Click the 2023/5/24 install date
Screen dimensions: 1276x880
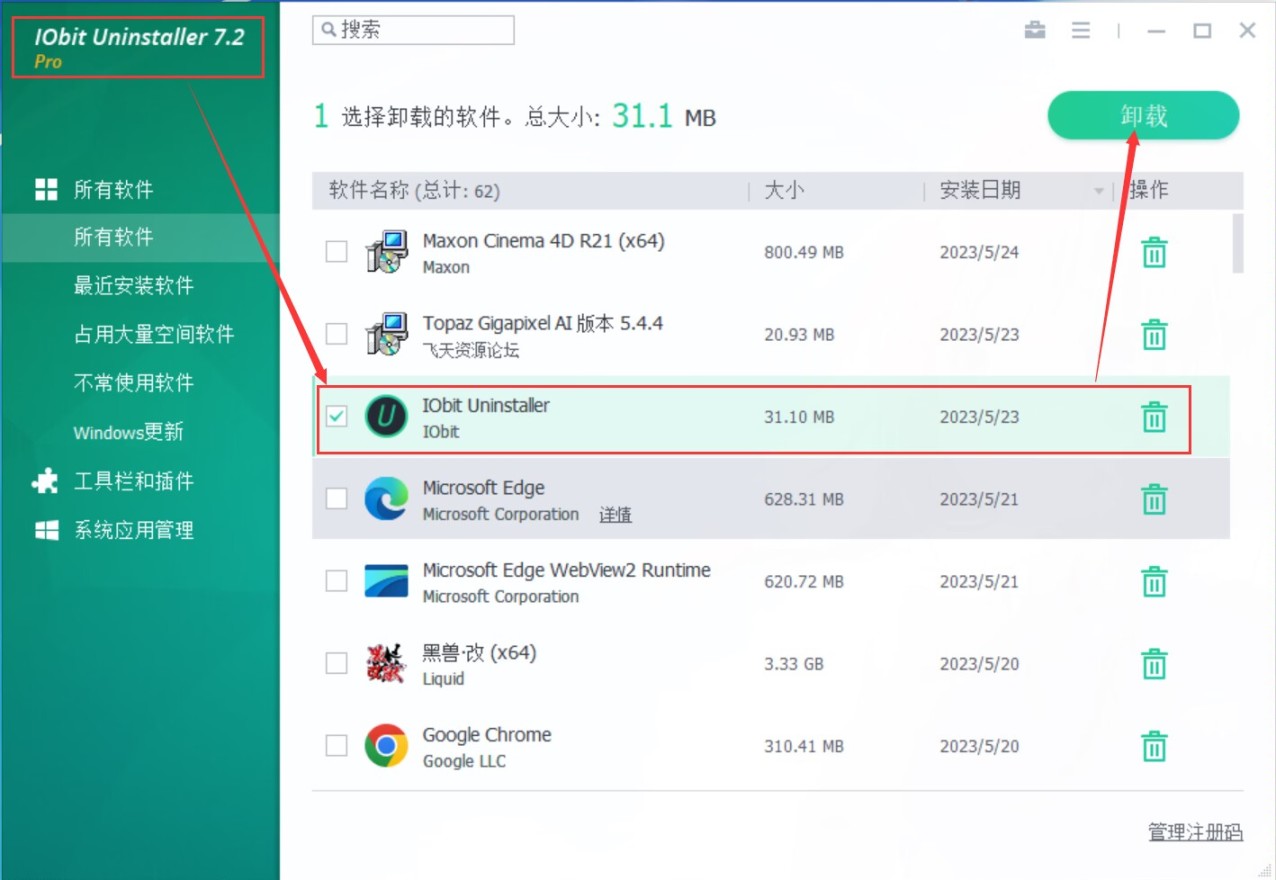[979, 253]
